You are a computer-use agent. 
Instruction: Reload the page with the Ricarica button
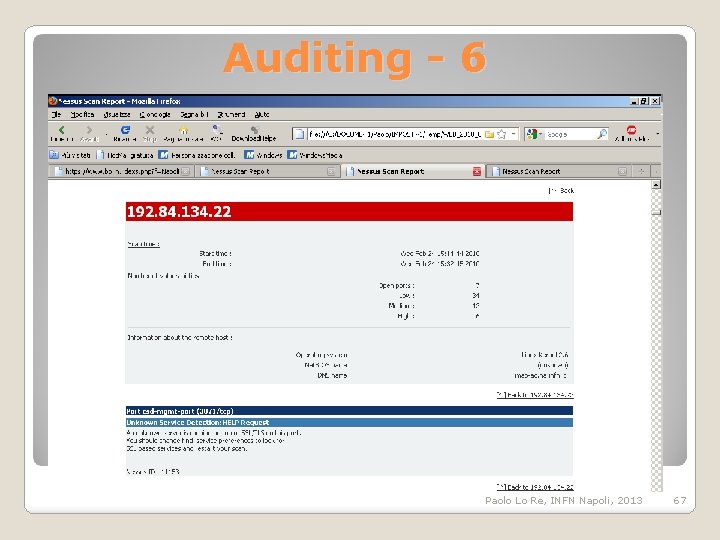coord(125,130)
